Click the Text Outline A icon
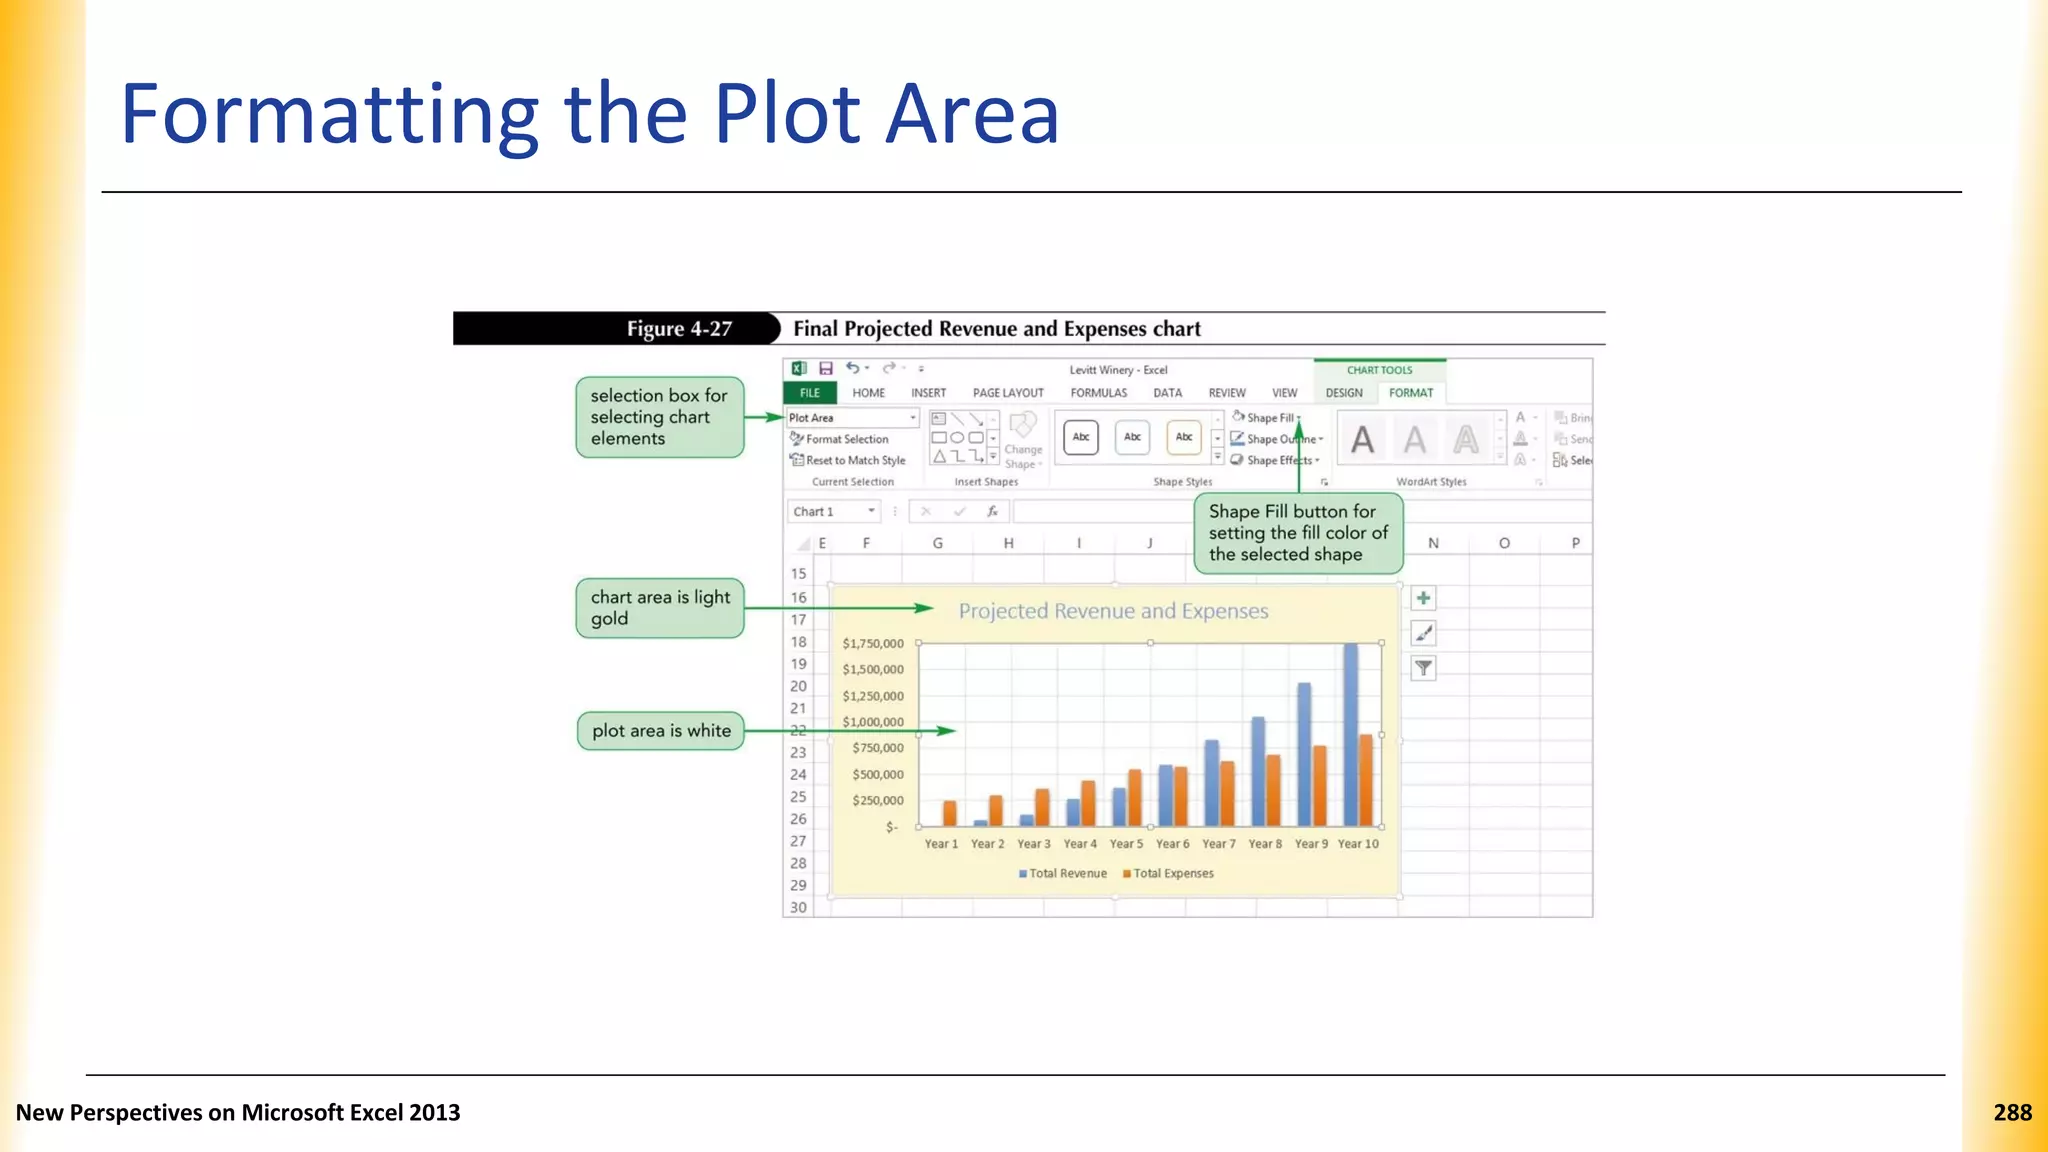This screenshot has width=2048, height=1152. click(1520, 438)
